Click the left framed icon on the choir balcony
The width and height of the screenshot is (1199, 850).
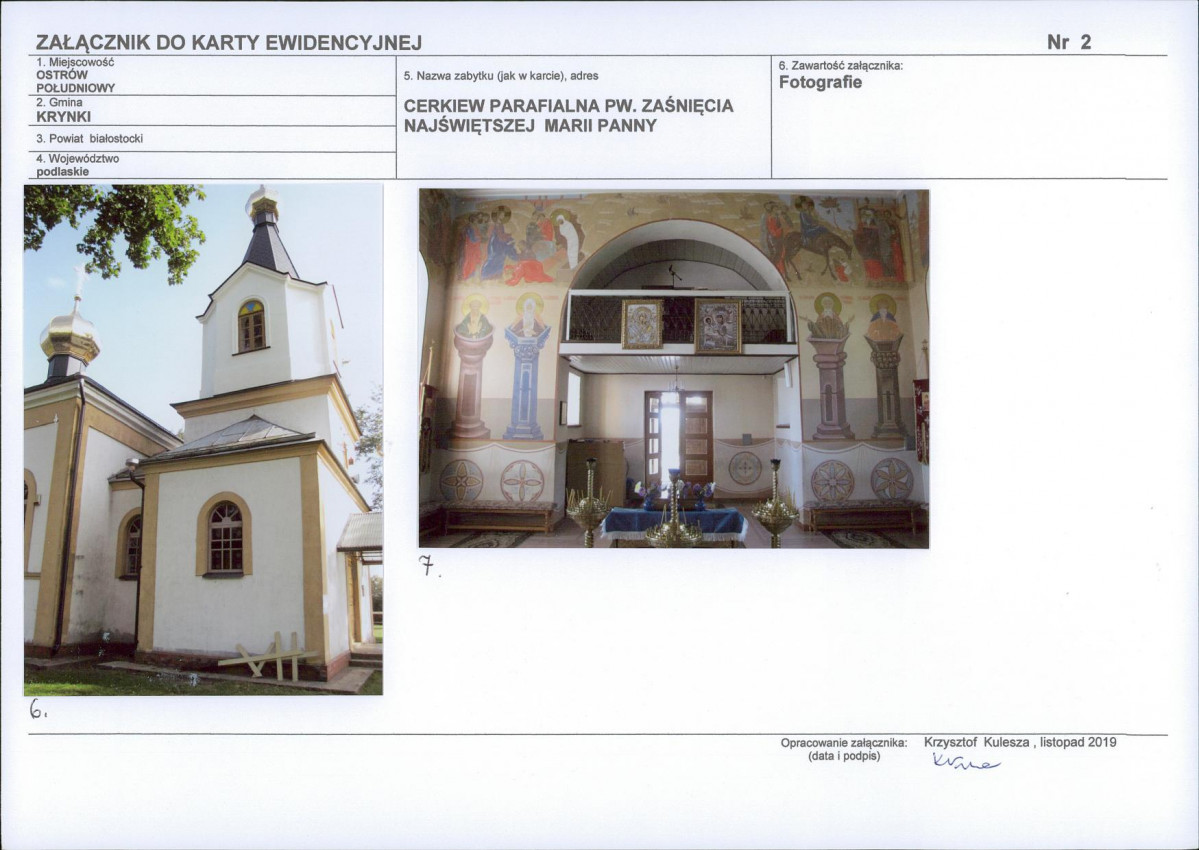642,324
